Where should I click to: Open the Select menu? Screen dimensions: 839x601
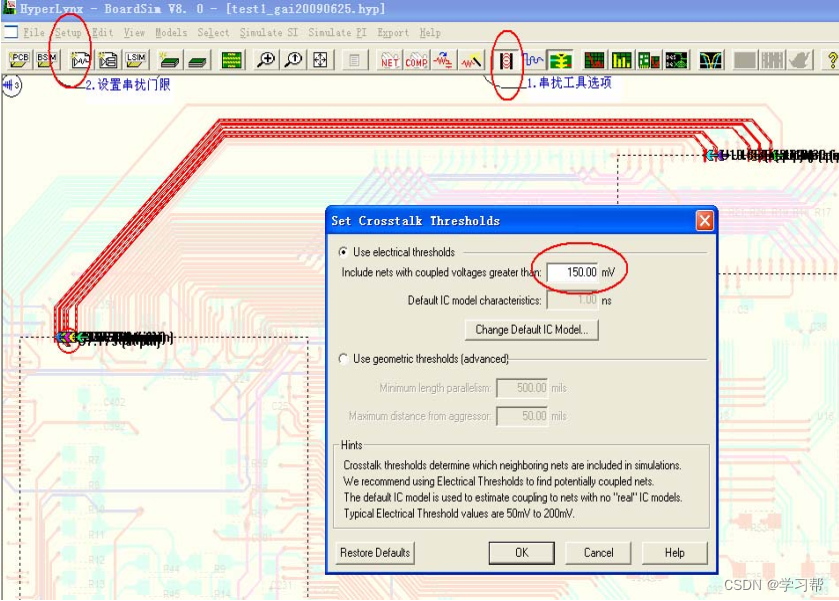click(x=213, y=33)
